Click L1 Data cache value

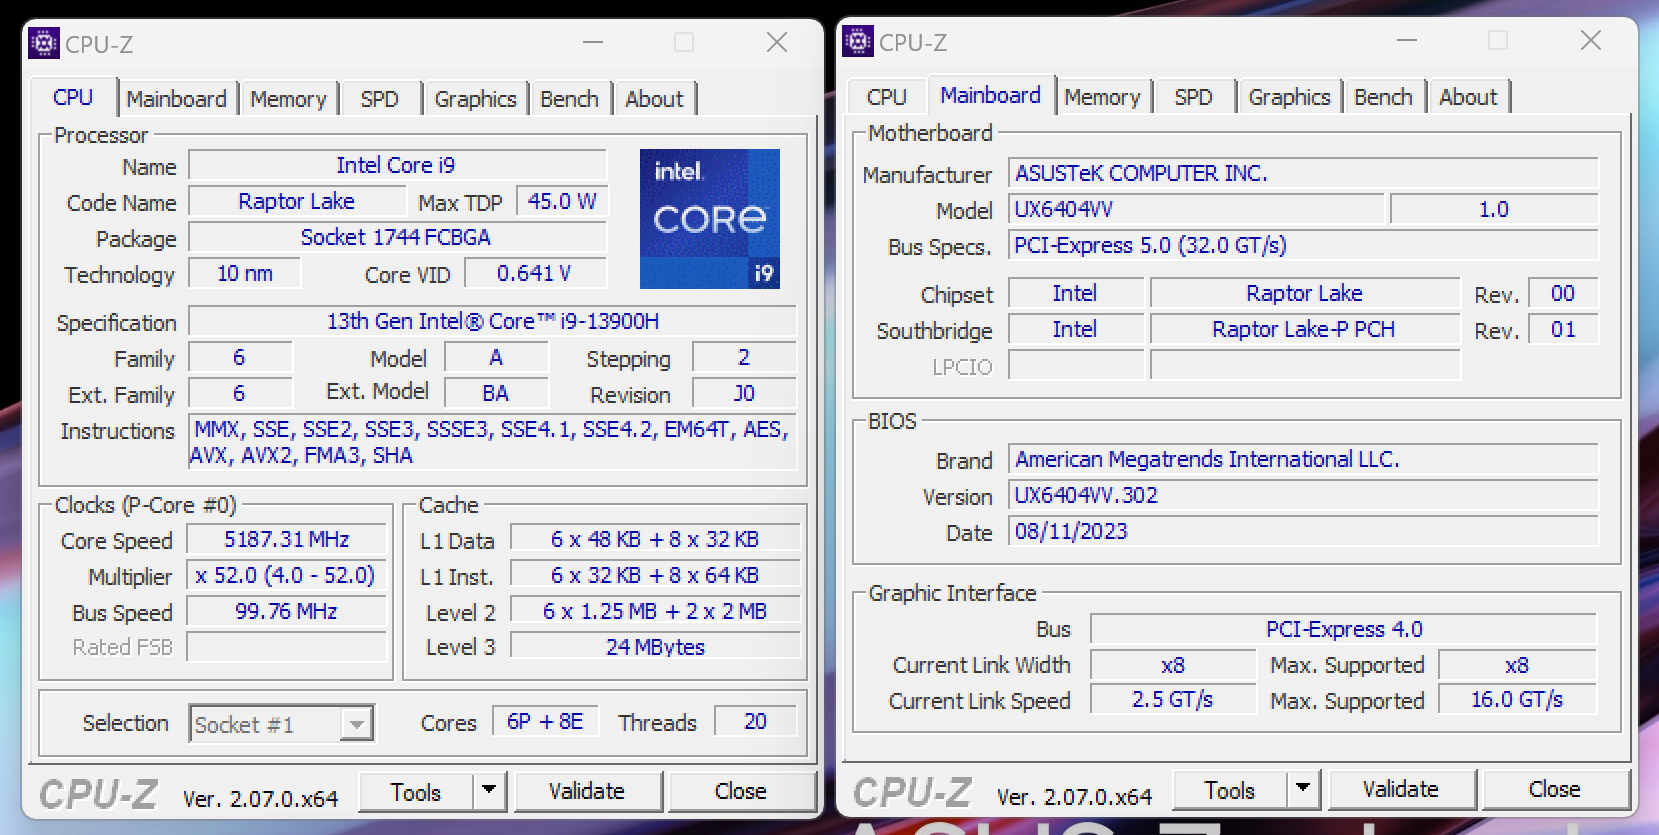[x=655, y=539]
